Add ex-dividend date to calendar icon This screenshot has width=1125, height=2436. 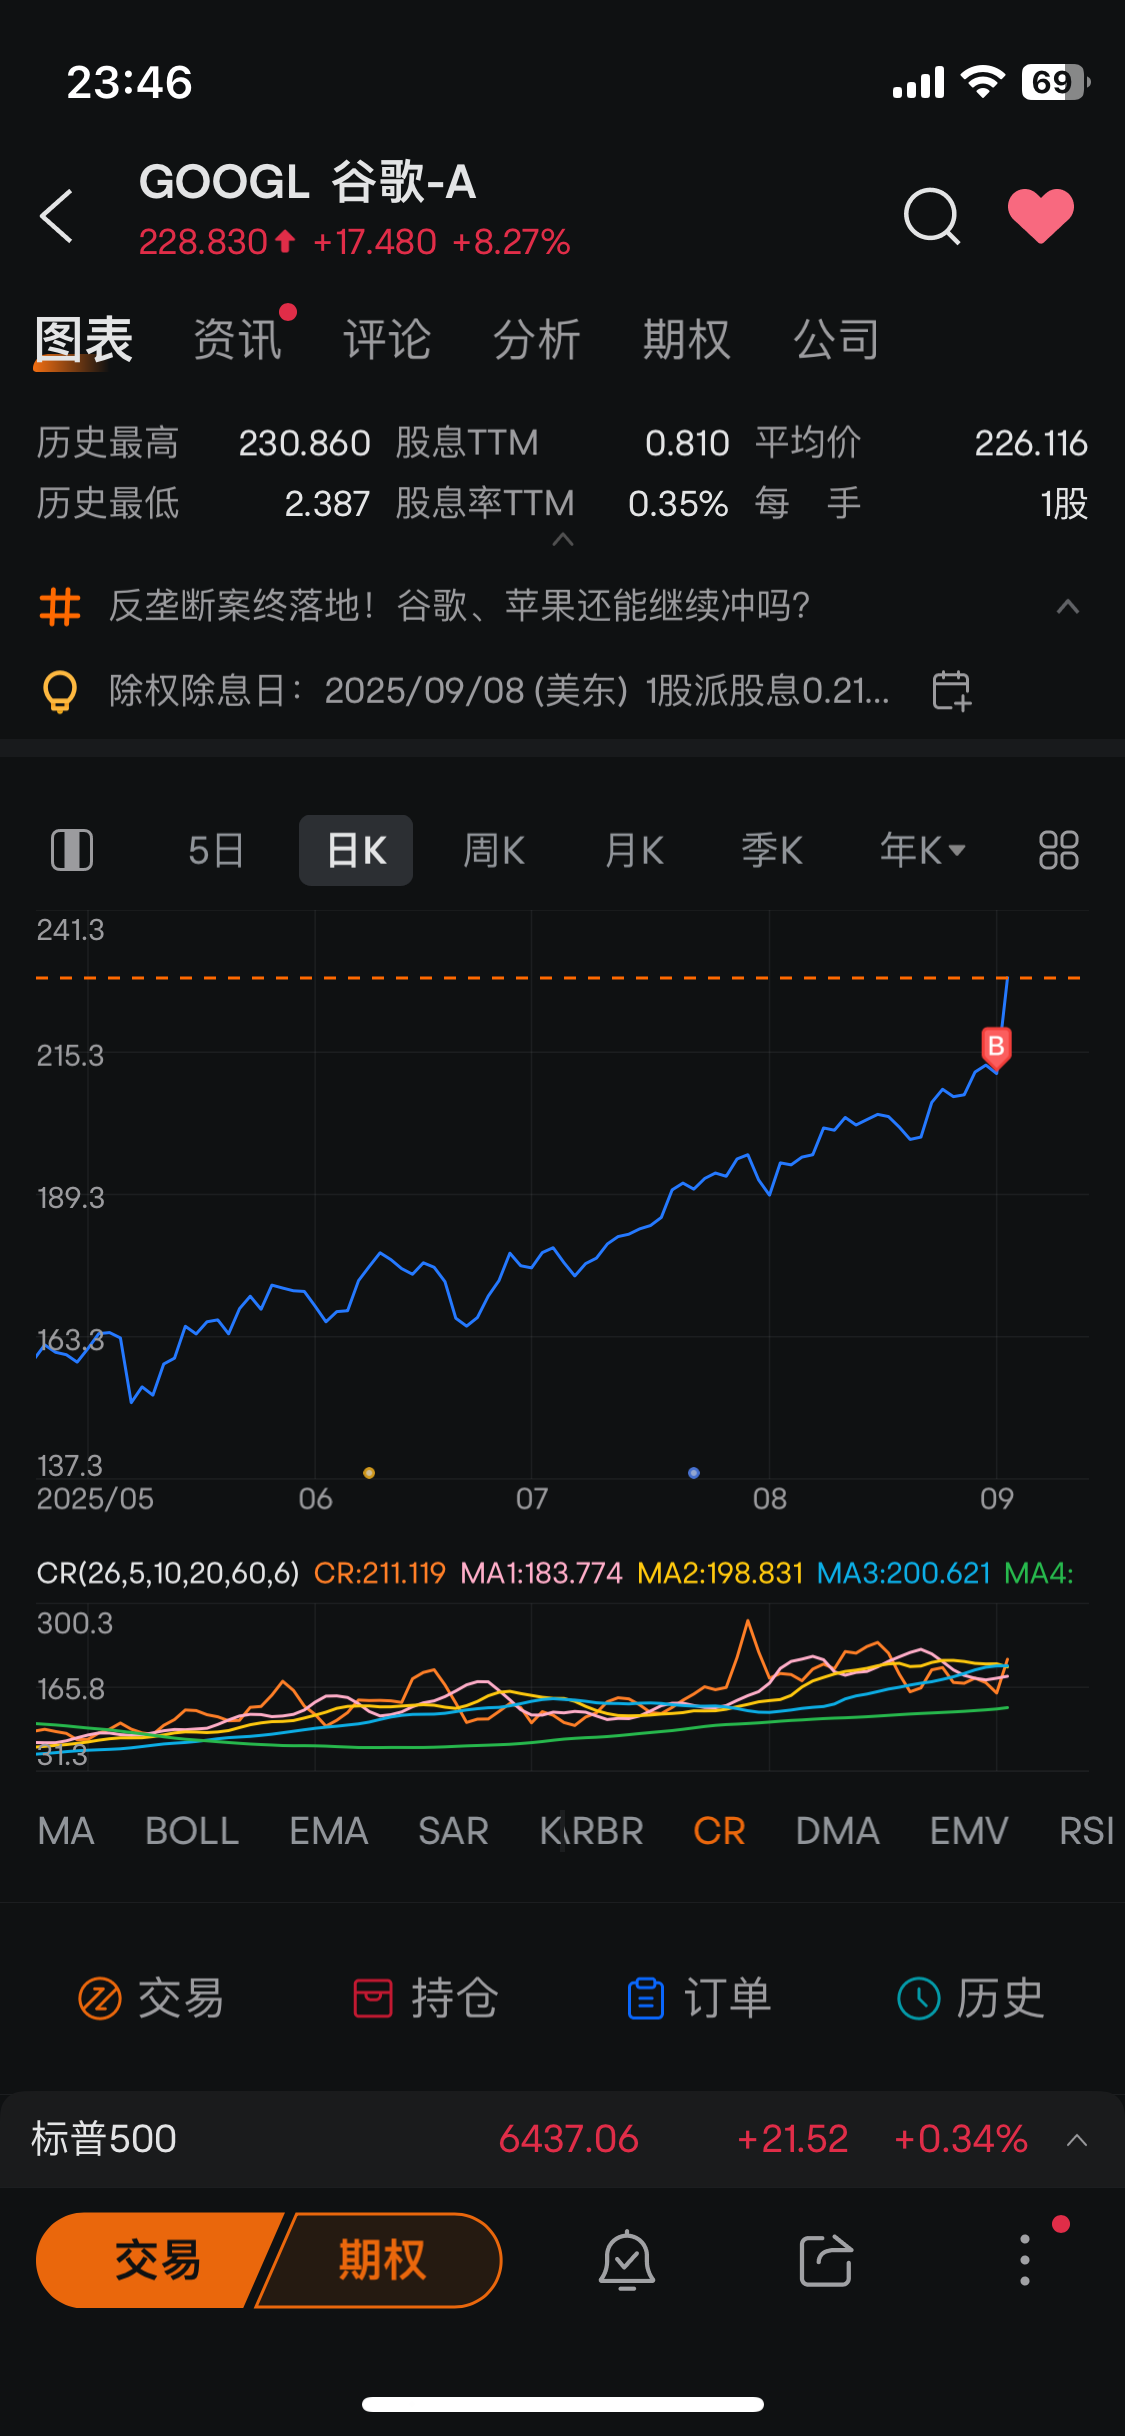(x=951, y=691)
